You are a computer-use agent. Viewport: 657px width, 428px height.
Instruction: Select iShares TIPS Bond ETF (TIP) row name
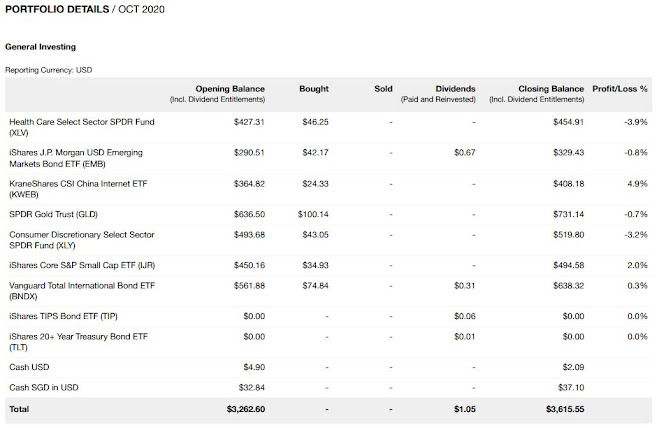click(63, 316)
